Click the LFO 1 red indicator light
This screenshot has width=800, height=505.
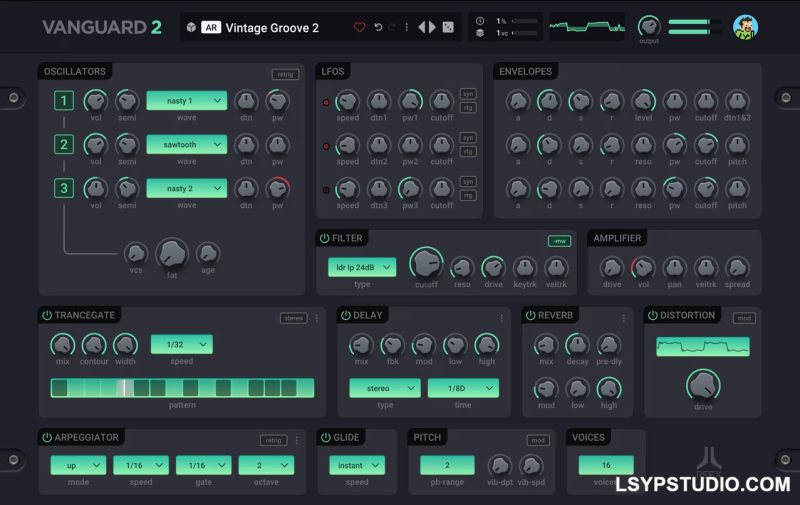(326, 103)
